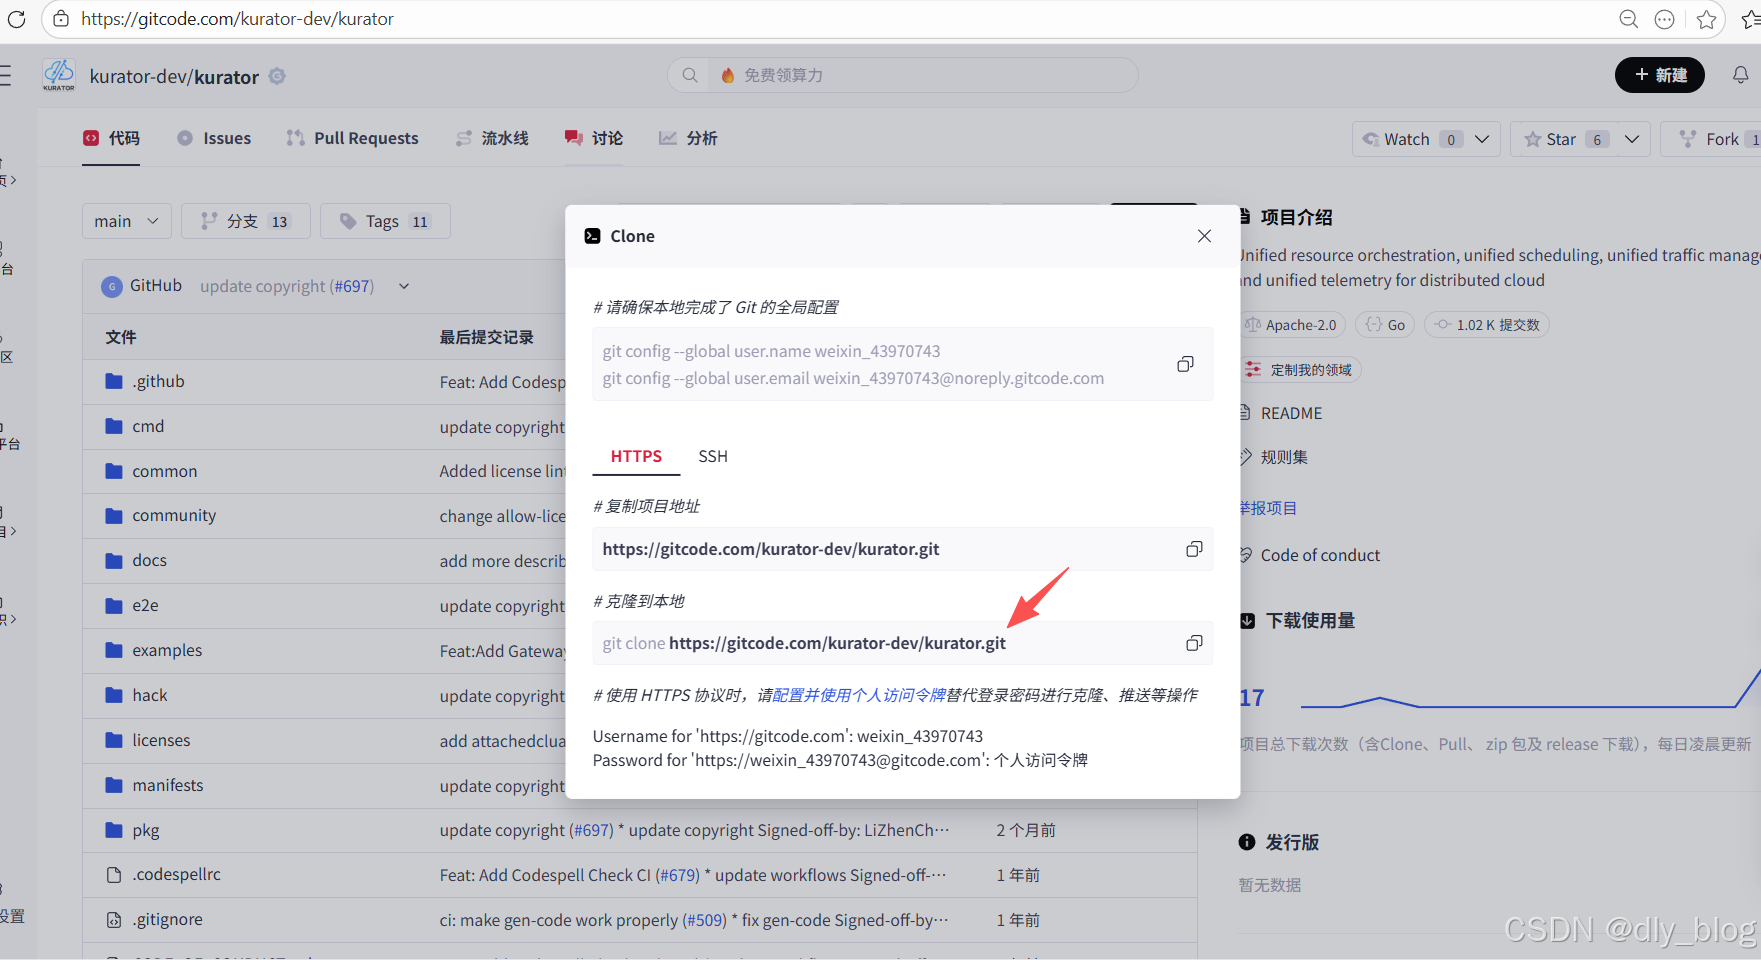Click the kurator-dev/kurator repository title
Image resolution: width=1761 pixels, height=960 pixels.
tap(174, 77)
